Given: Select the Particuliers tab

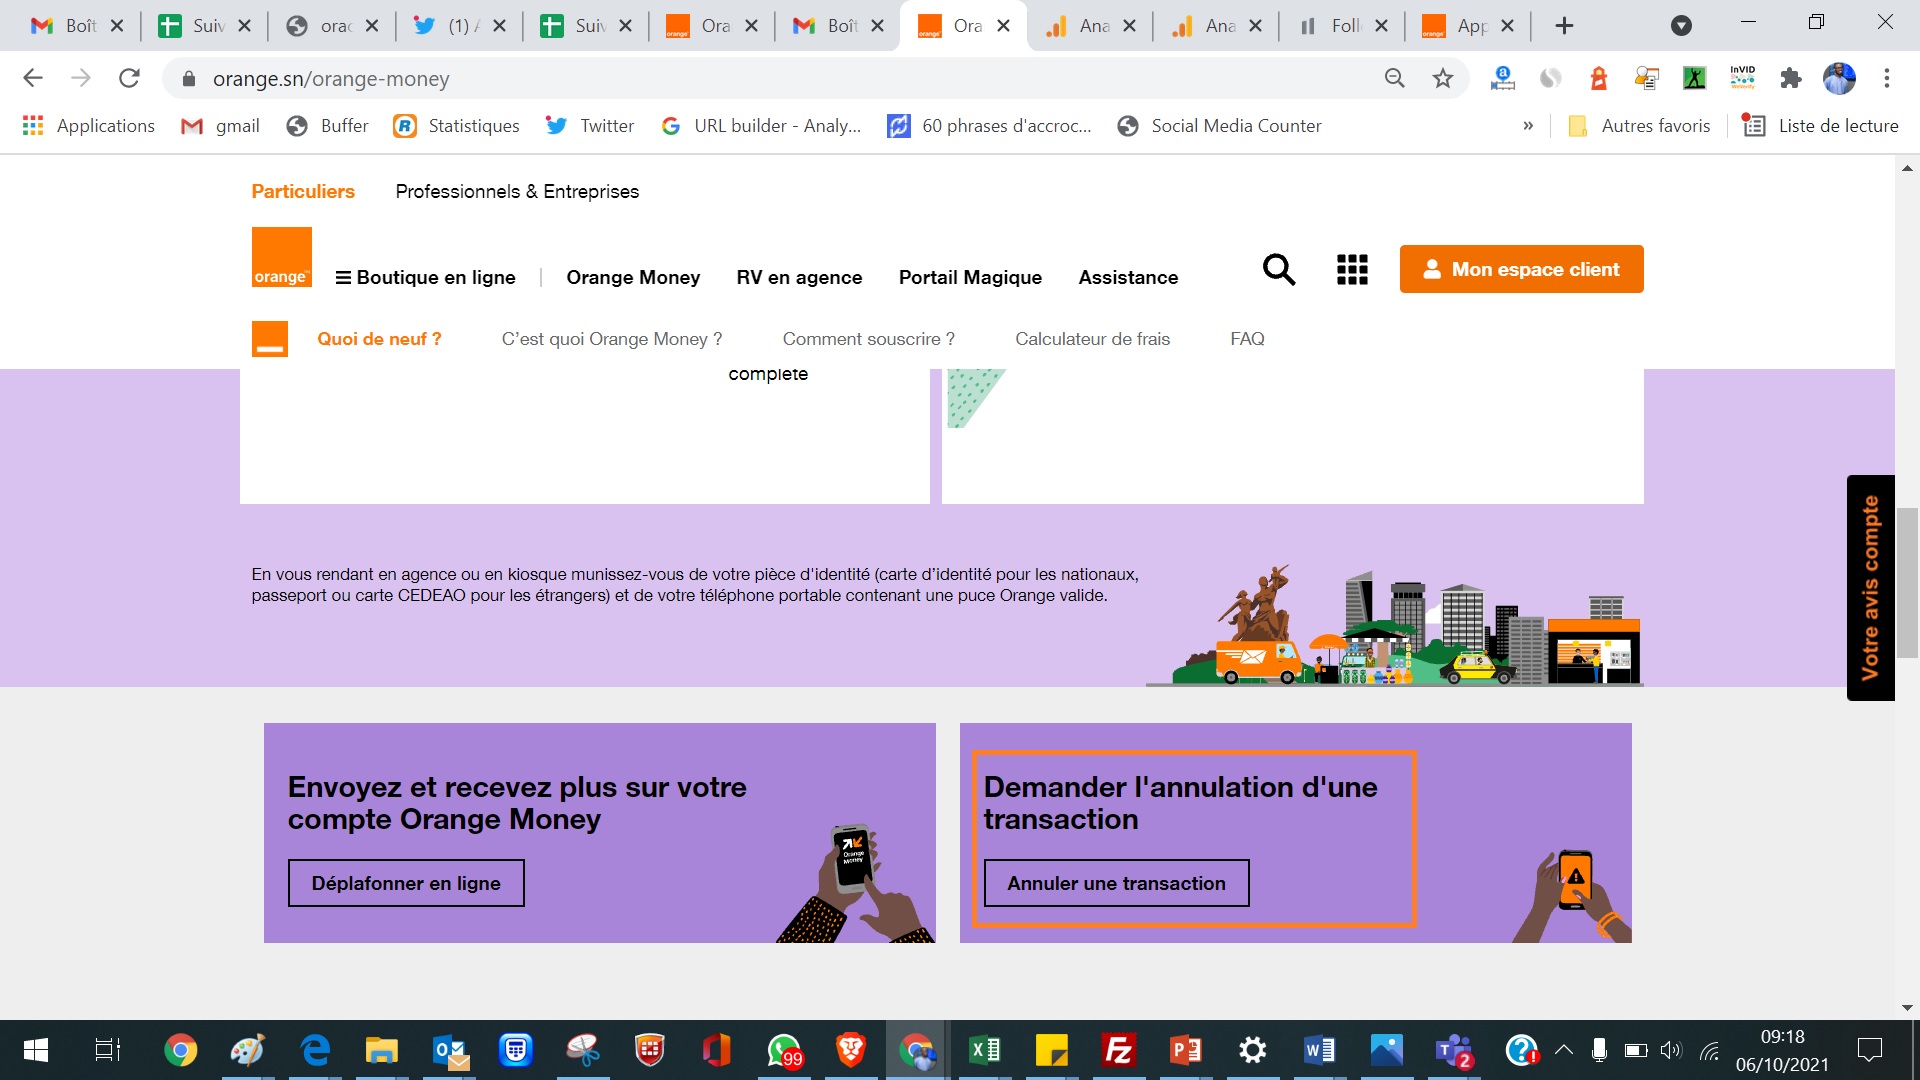Looking at the screenshot, I should coord(303,191).
